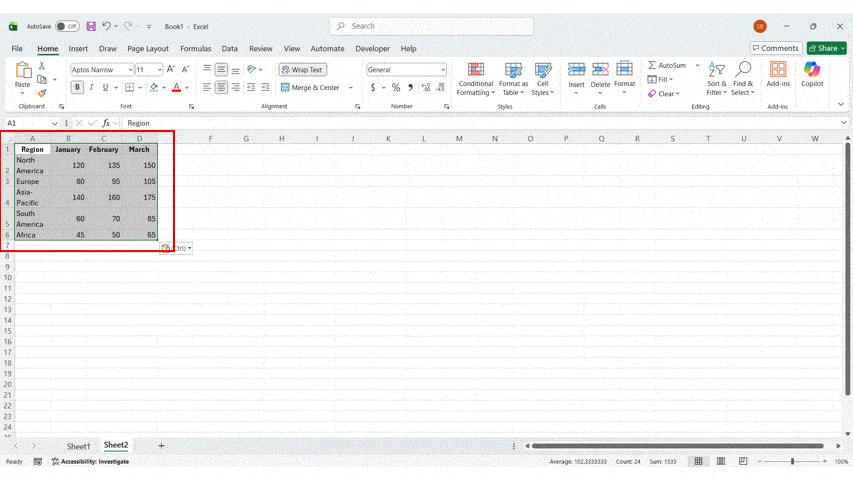Toggle AutoSave switch
Image resolution: width=853 pixels, height=480 pixels.
tap(67, 26)
